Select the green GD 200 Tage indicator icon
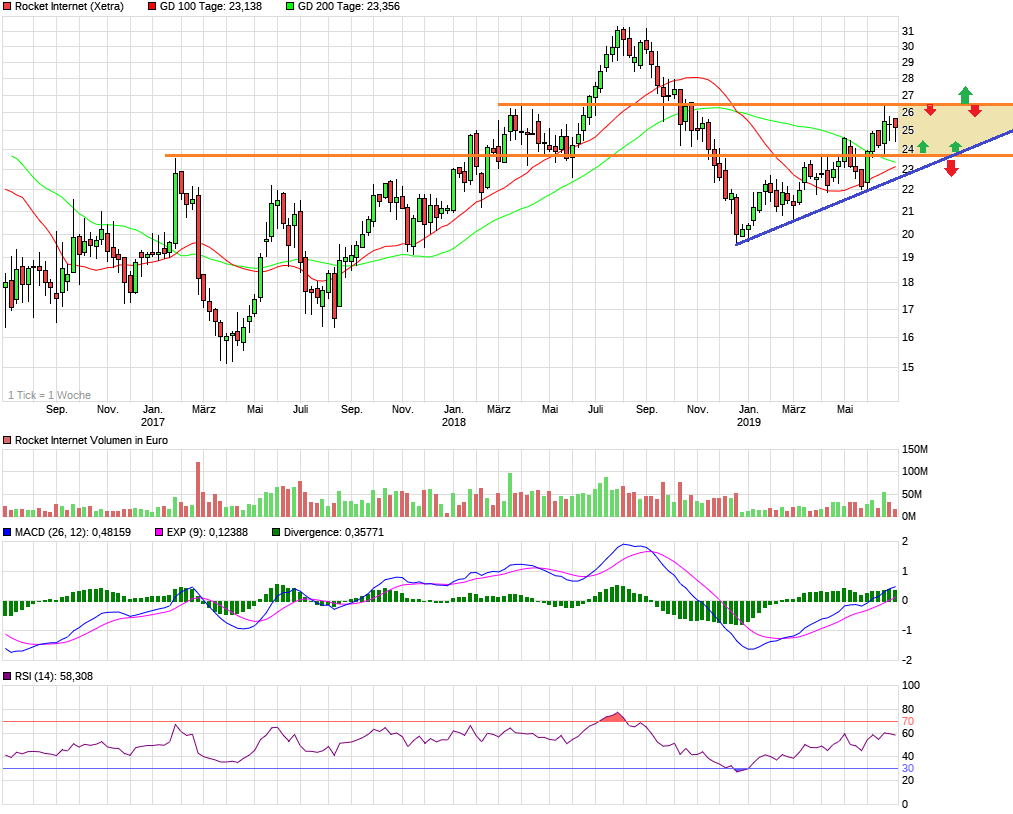The width and height of the screenshot is (1013, 814). (291, 7)
